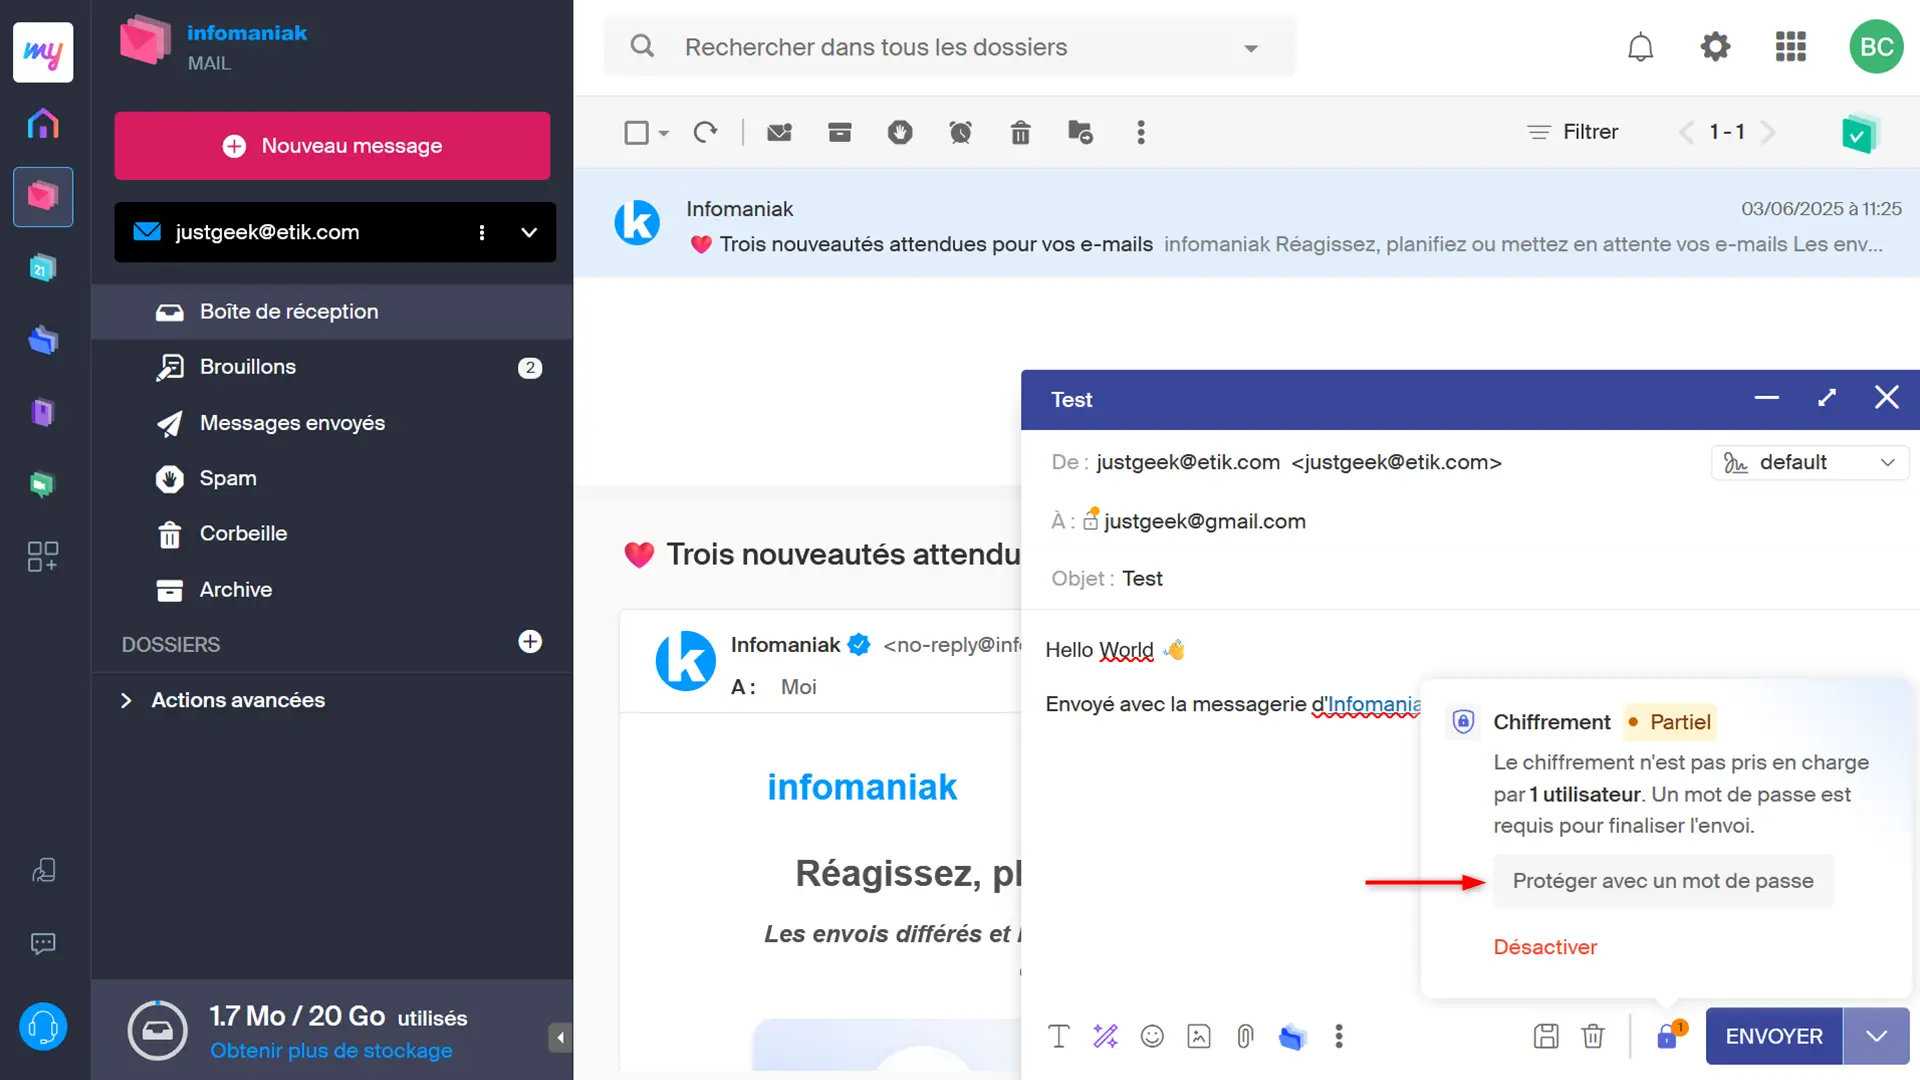Viewport: 1920px width, 1080px height.
Task: Open the account three-dot menu
Action: (482, 232)
